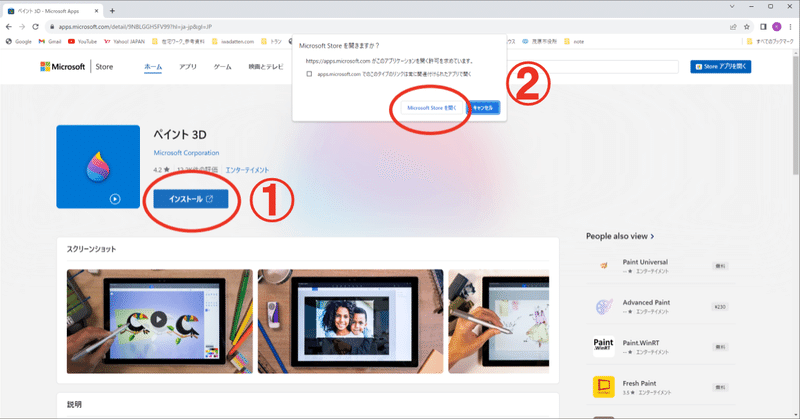Open the Paint.WinRT listing title
This screenshot has width=800, height=419.
click(x=641, y=342)
